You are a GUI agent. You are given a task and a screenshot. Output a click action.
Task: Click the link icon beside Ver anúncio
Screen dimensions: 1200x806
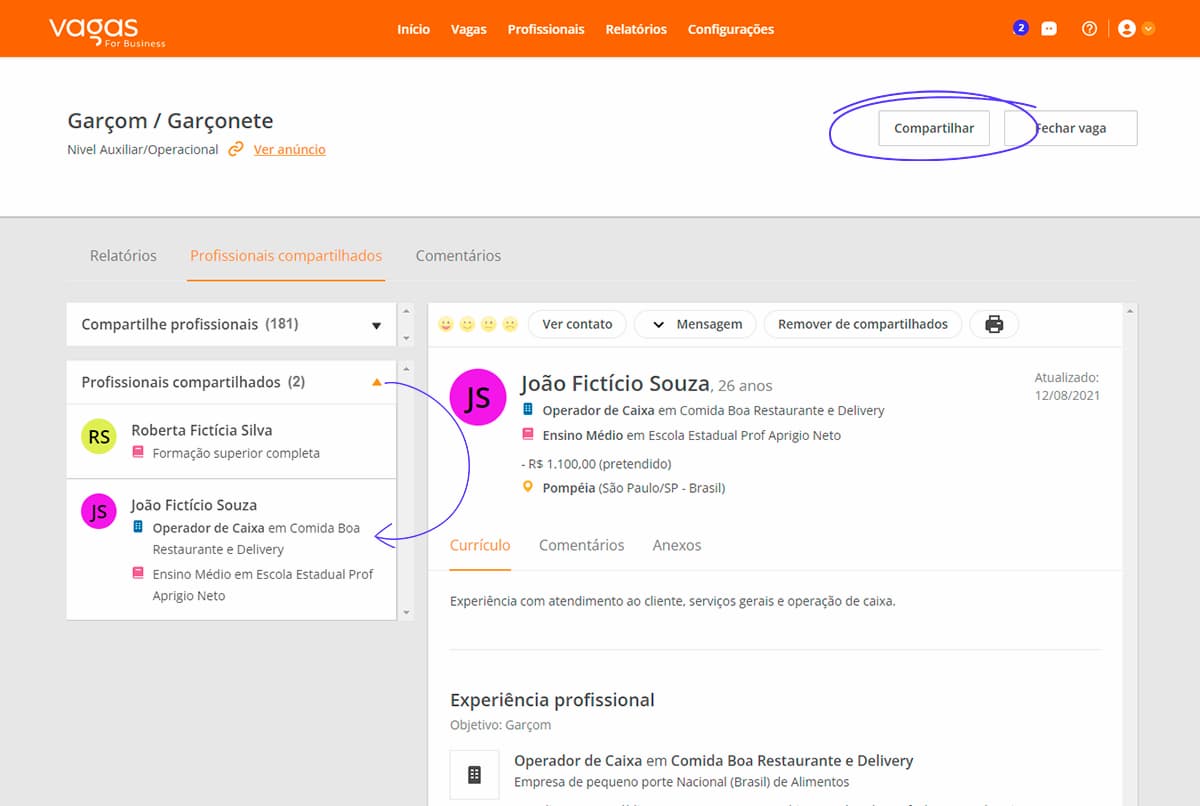236,149
